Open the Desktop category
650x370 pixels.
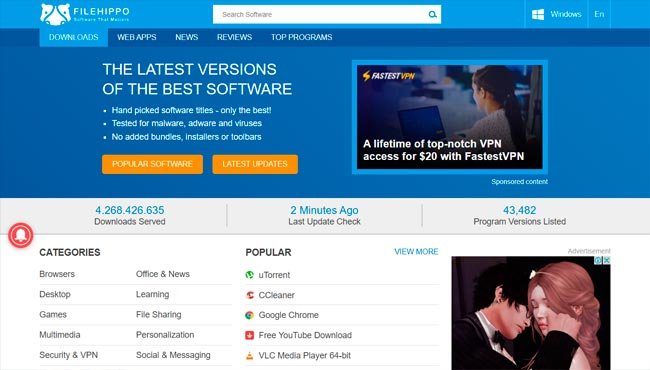(55, 294)
